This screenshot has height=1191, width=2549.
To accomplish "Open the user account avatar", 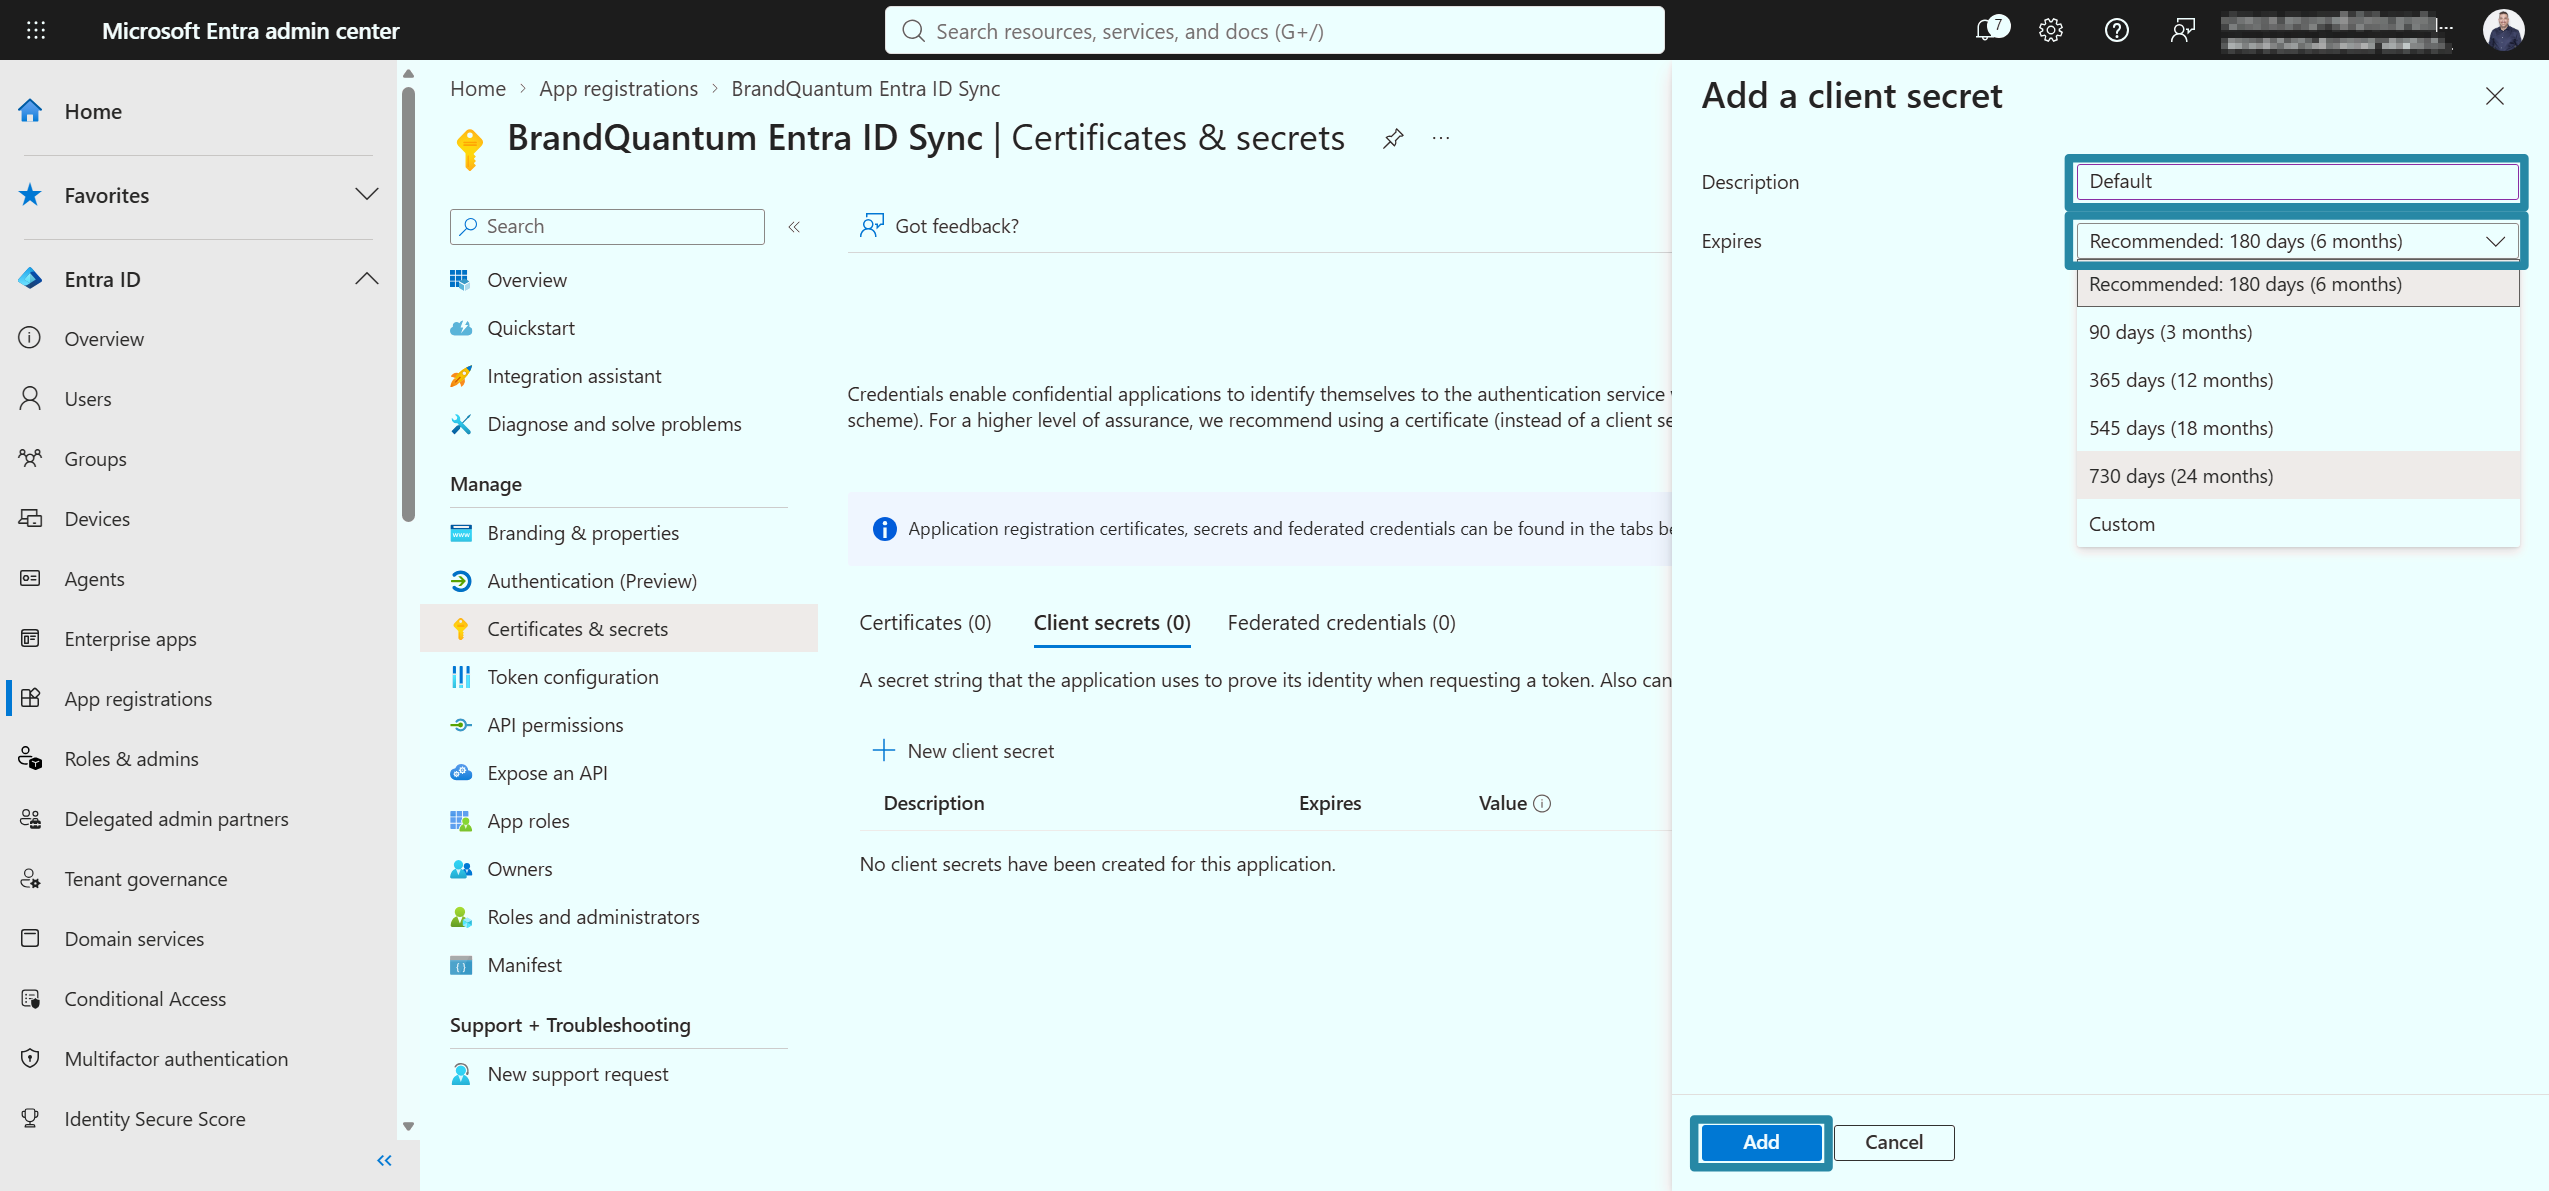I will (x=2503, y=30).
